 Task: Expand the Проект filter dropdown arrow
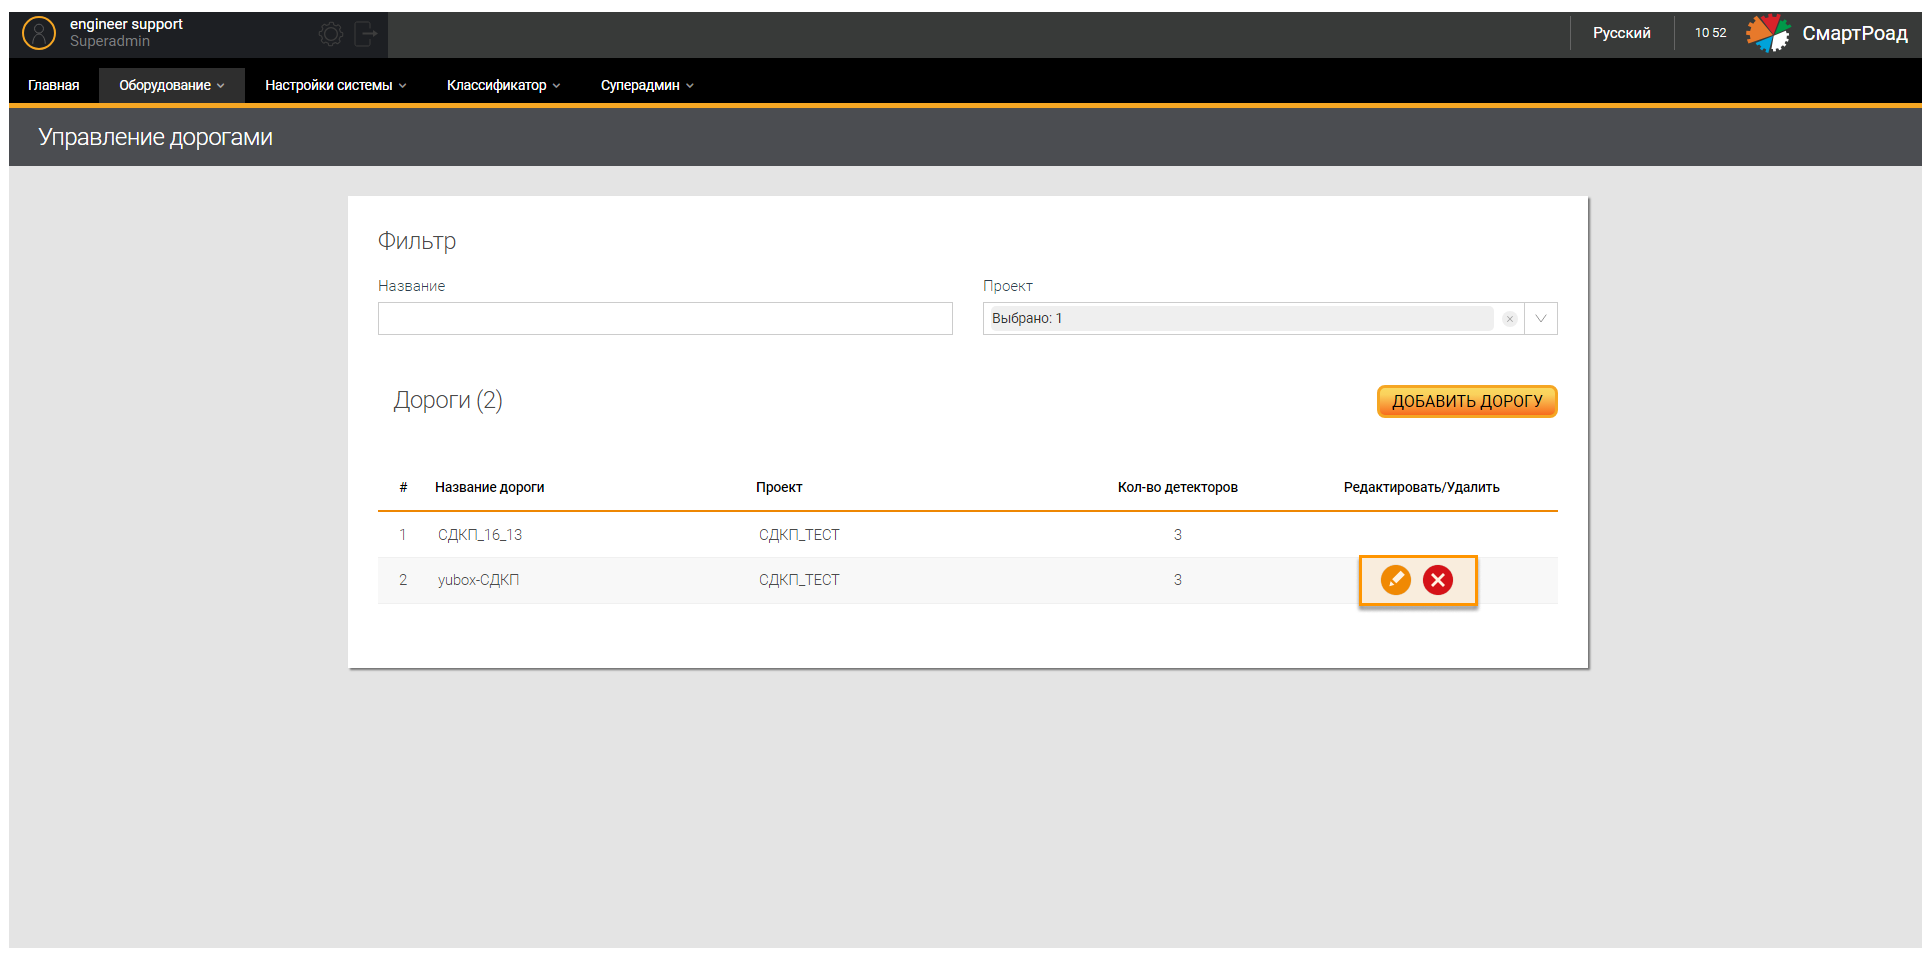(x=1541, y=319)
